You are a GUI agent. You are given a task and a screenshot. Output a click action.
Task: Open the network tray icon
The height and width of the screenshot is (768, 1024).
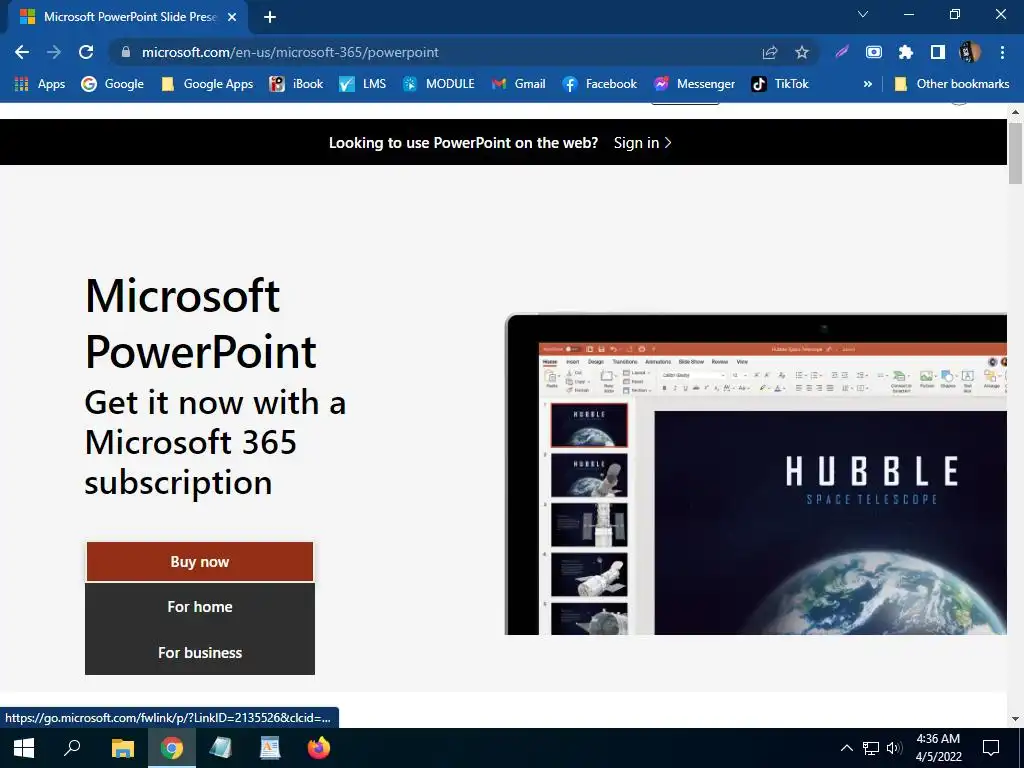(871, 748)
